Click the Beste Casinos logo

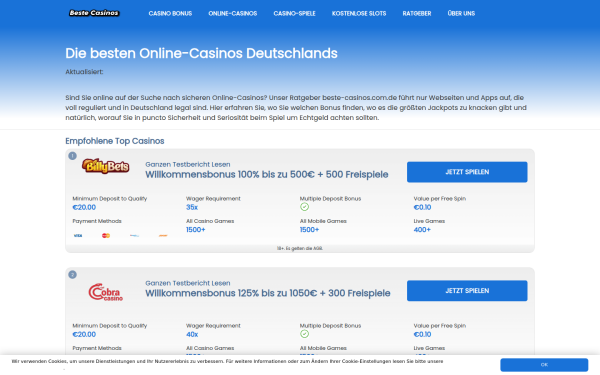pyautogui.click(x=94, y=13)
